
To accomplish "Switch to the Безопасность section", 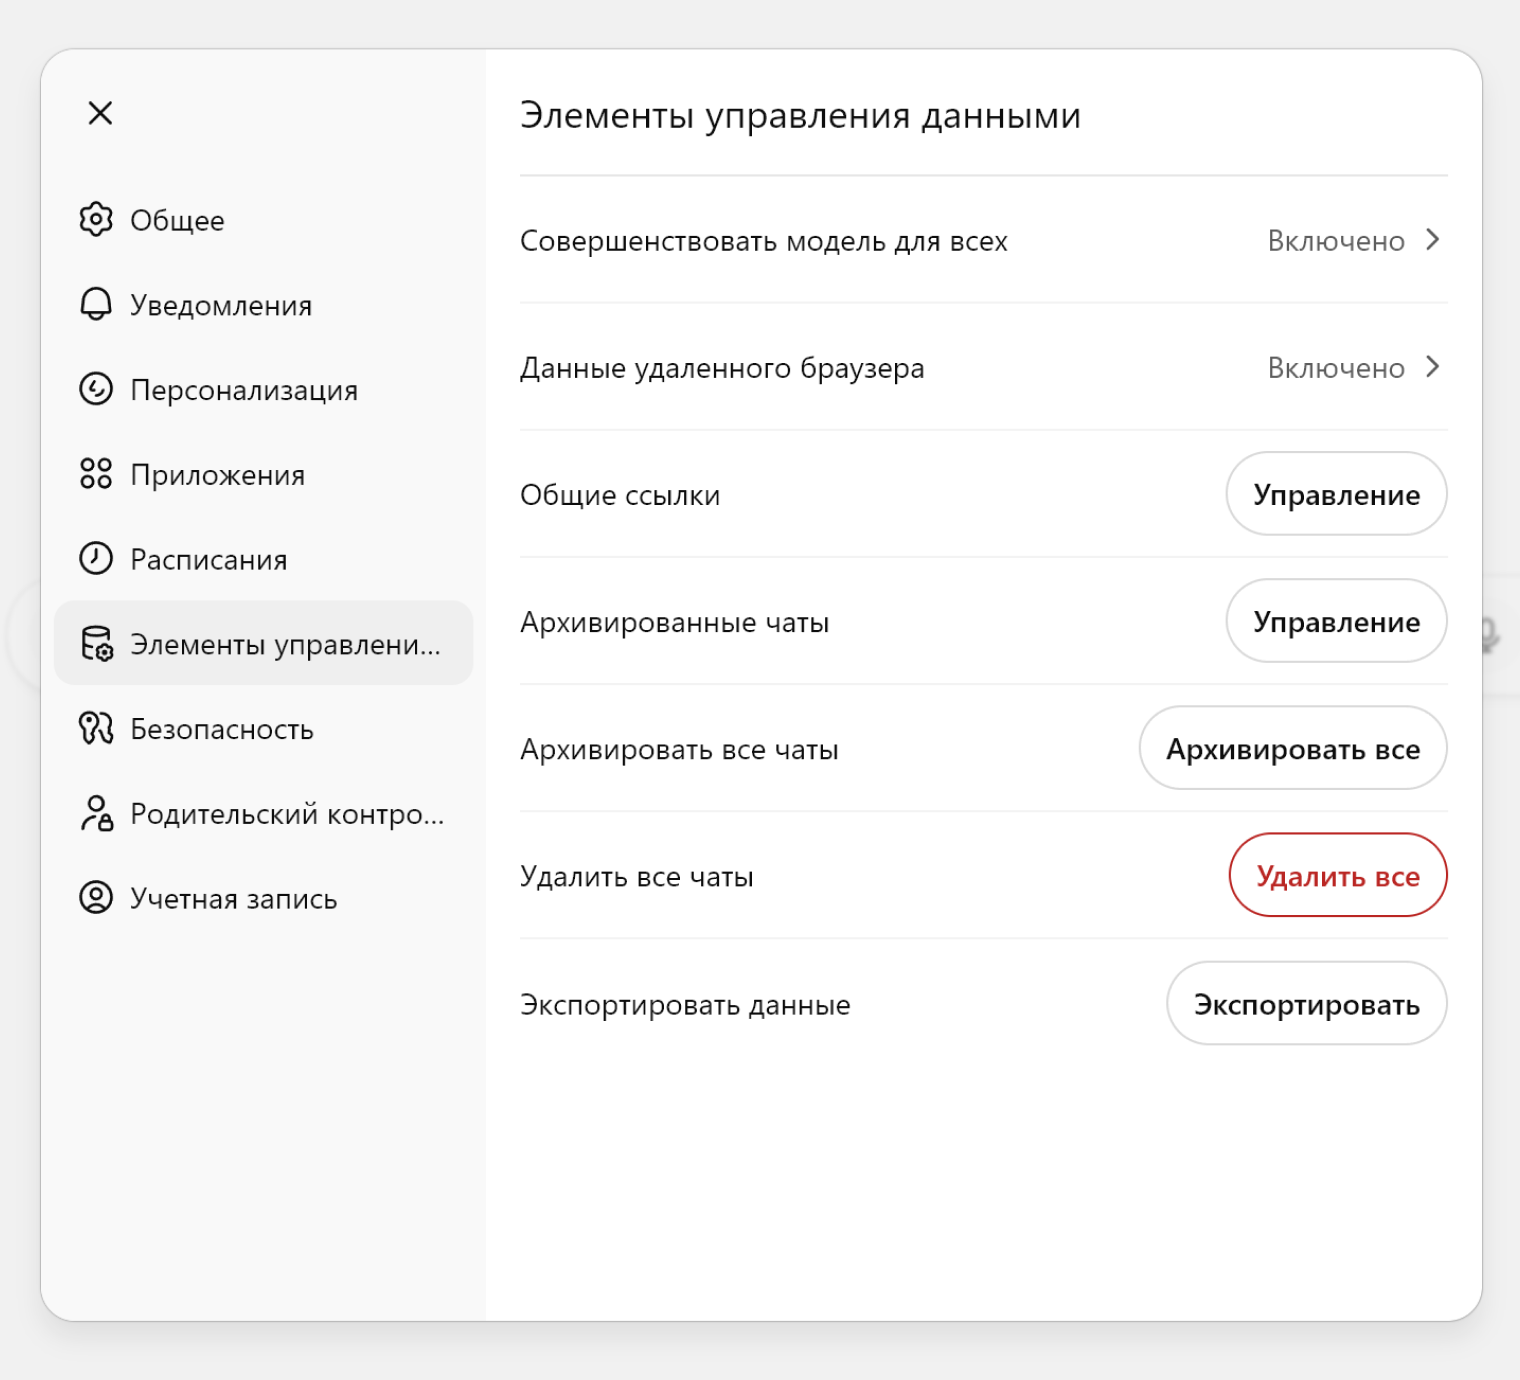I will 220,729.
